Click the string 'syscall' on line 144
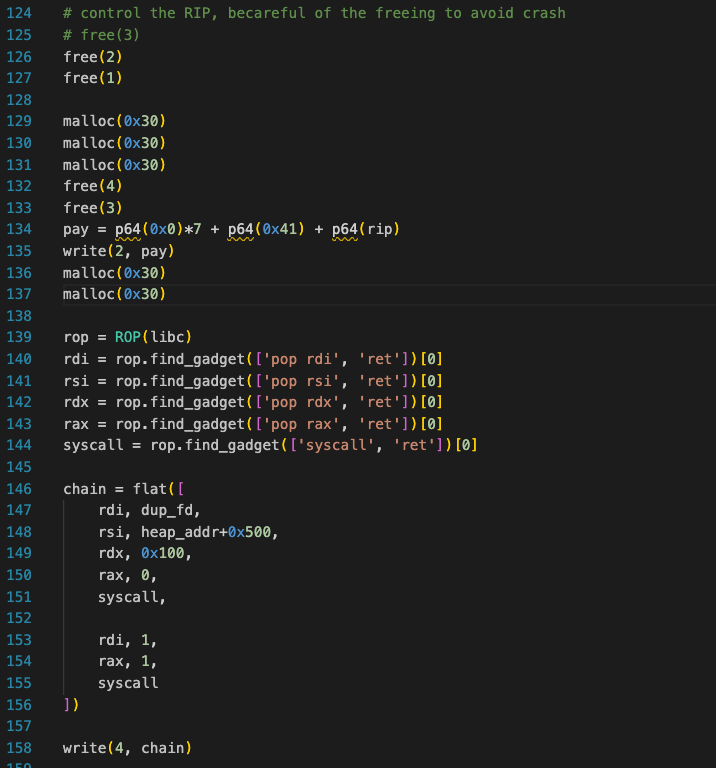The width and height of the screenshot is (716, 768). (336, 445)
